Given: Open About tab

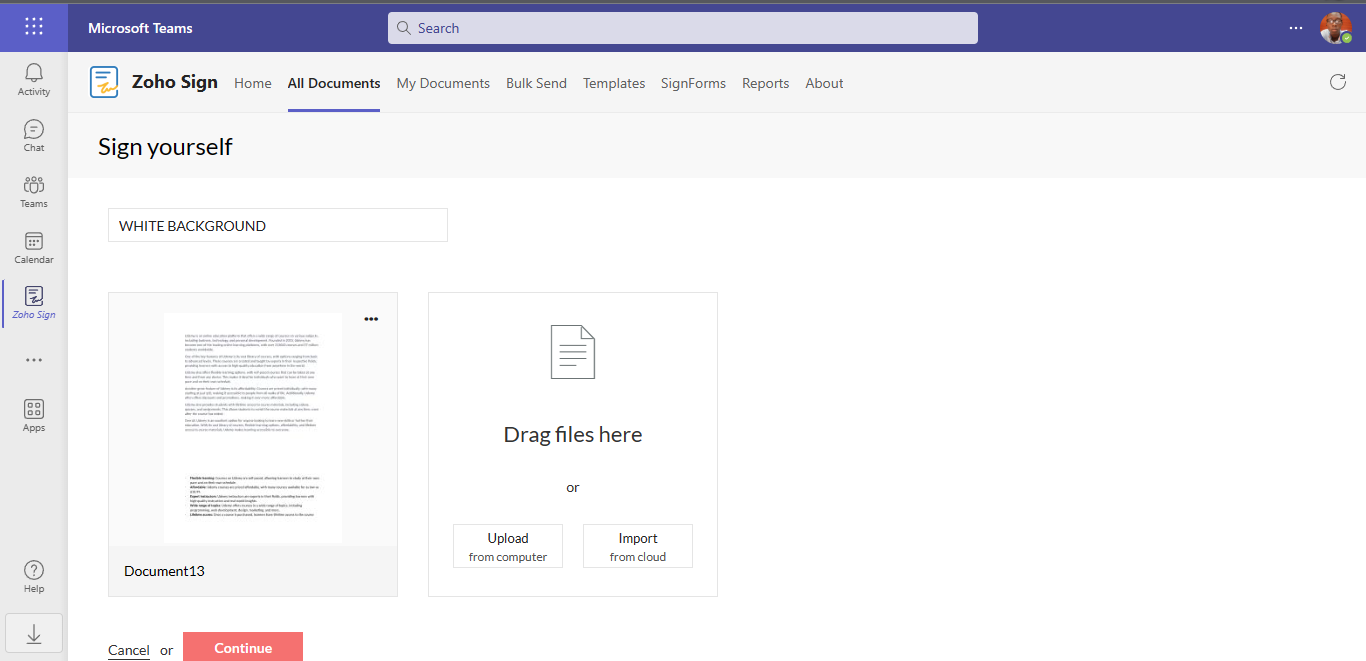Looking at the screenshot, I should pos(824,83).
